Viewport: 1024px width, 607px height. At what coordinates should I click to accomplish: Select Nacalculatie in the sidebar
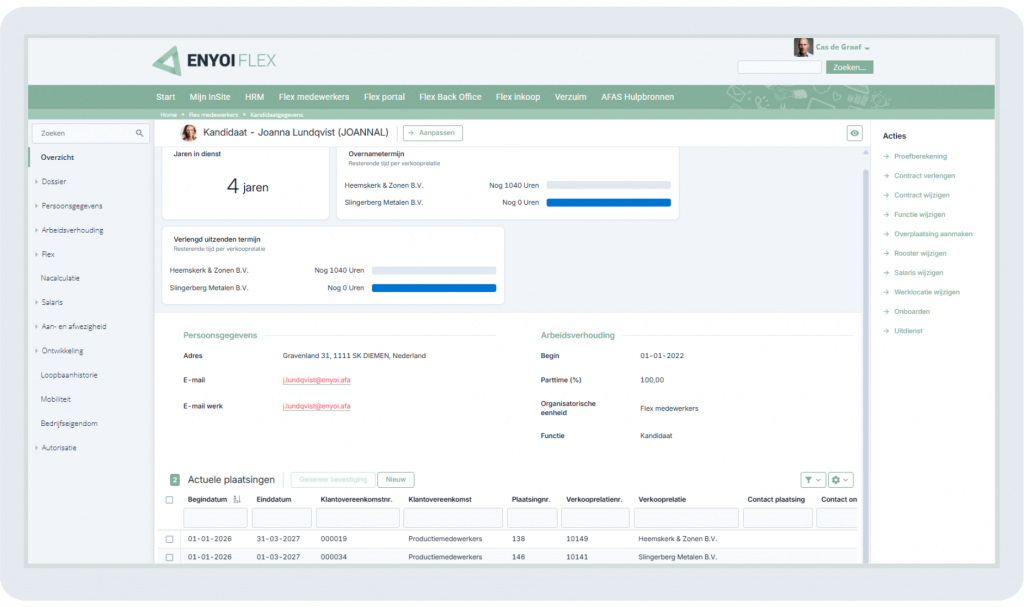(x=60, y=278)
